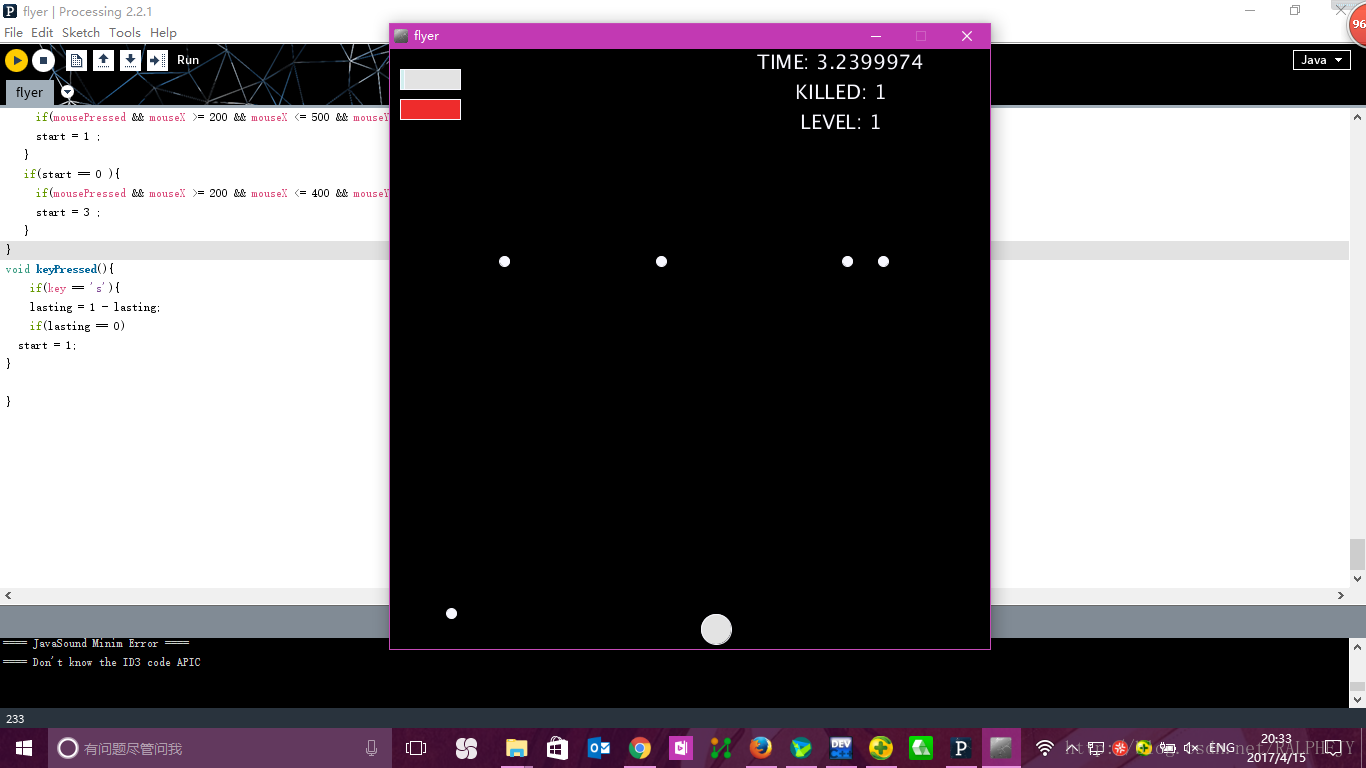Click the KILLED: 1 score text

840,92
